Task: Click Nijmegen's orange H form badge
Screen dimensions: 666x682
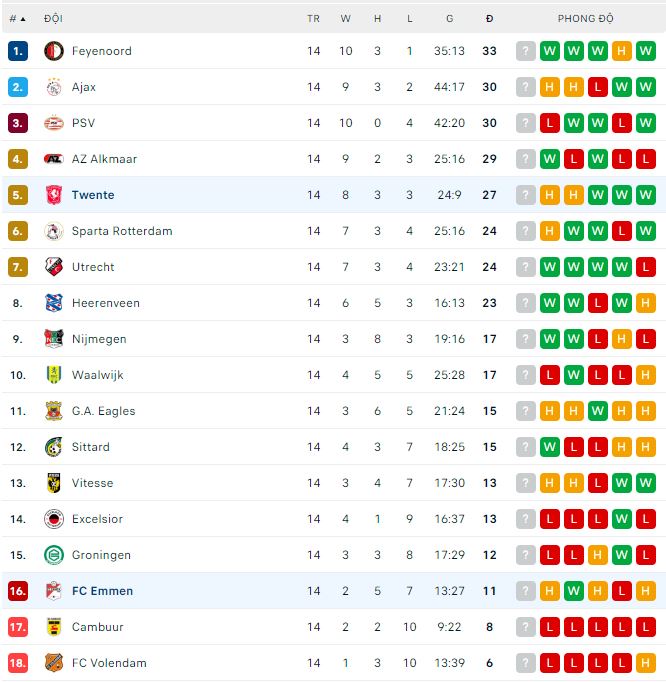Action: click(x=622, y=339)
